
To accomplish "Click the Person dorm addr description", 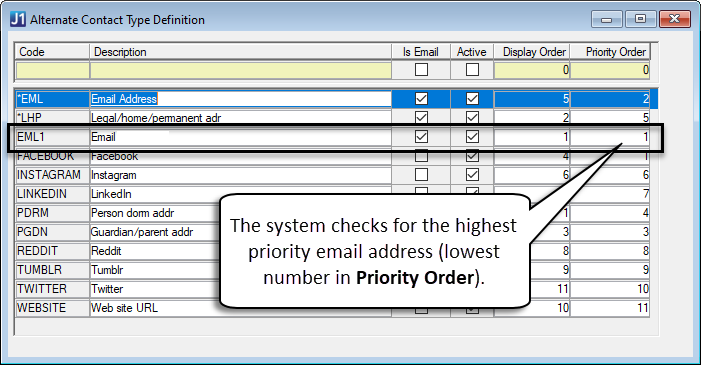I will pyautogui.click(x=155, y=213).
